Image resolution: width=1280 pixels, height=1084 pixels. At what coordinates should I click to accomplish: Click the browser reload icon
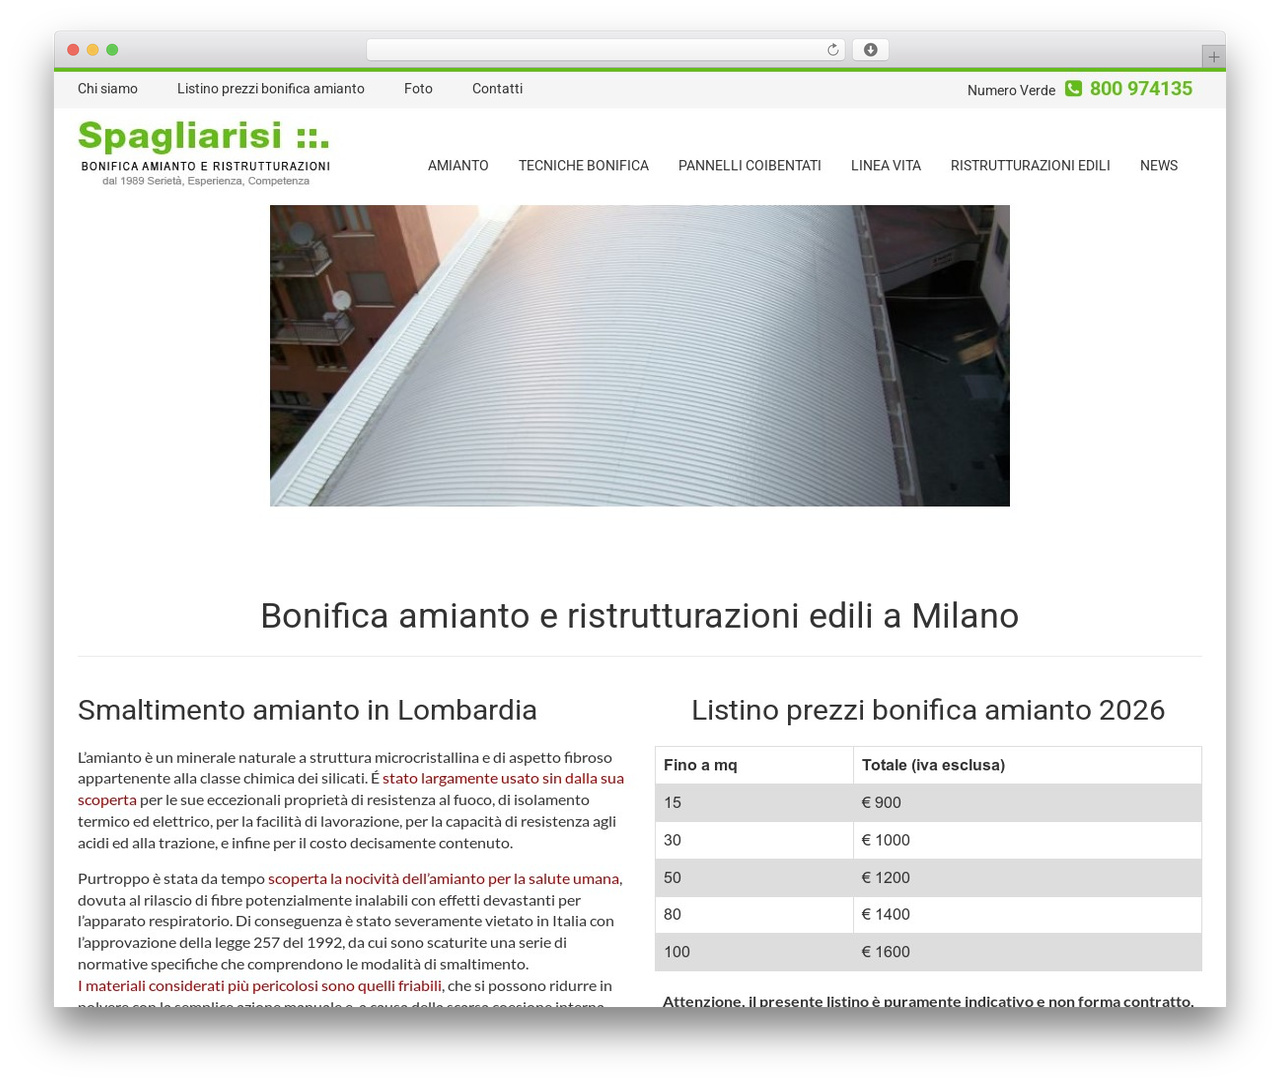click(x=832, y=50)
